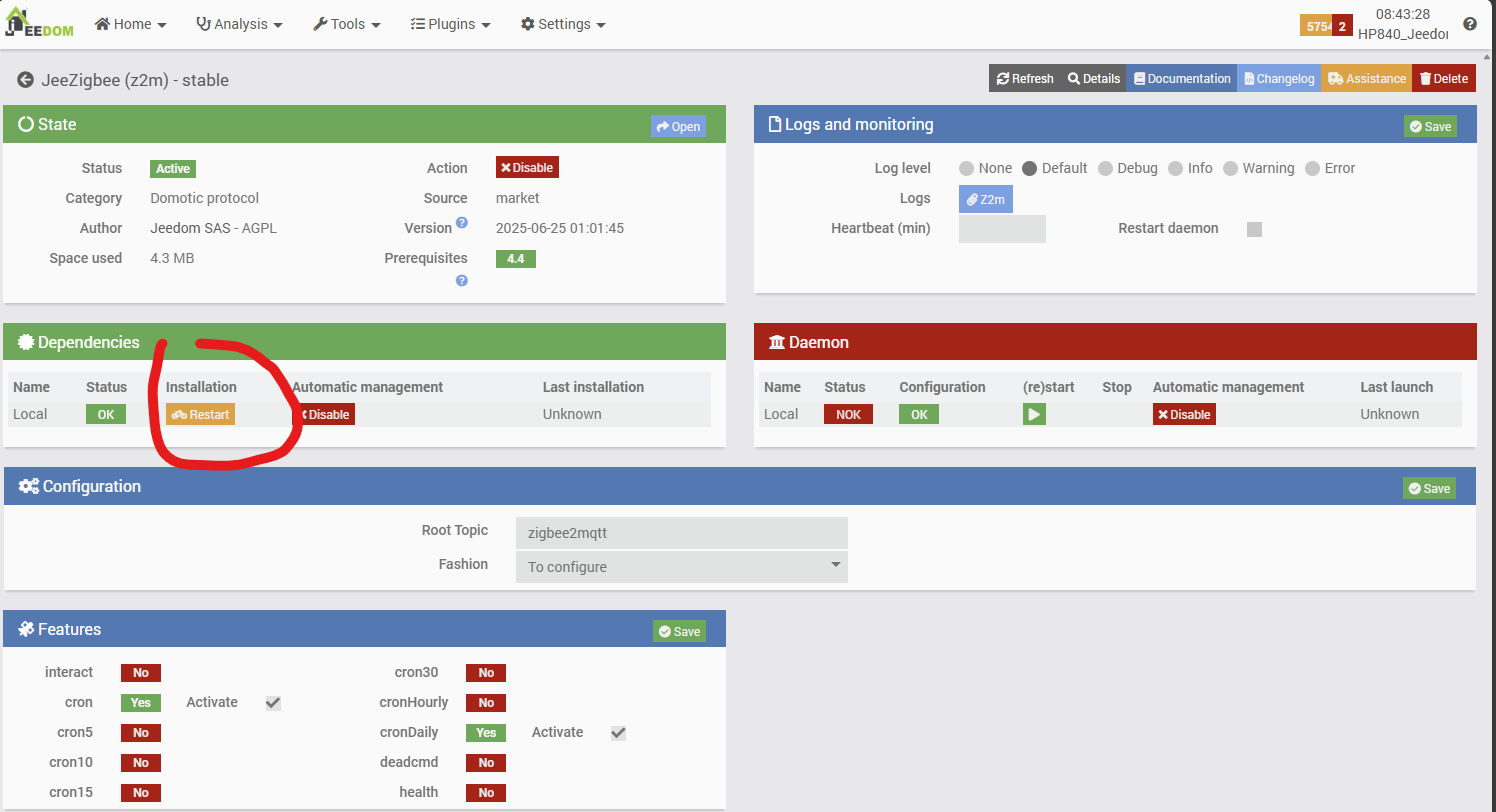Open the Analysis menu
This screenshot has width=1496, height=812.
(x=239, y=24)
